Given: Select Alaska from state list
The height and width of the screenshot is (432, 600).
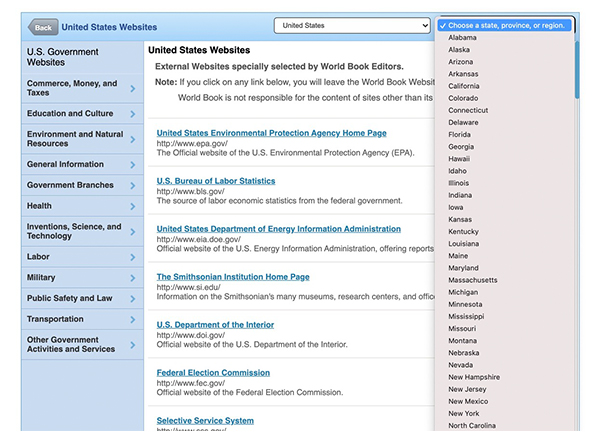Looking at the screenshot, I should [x=459, y=50].
